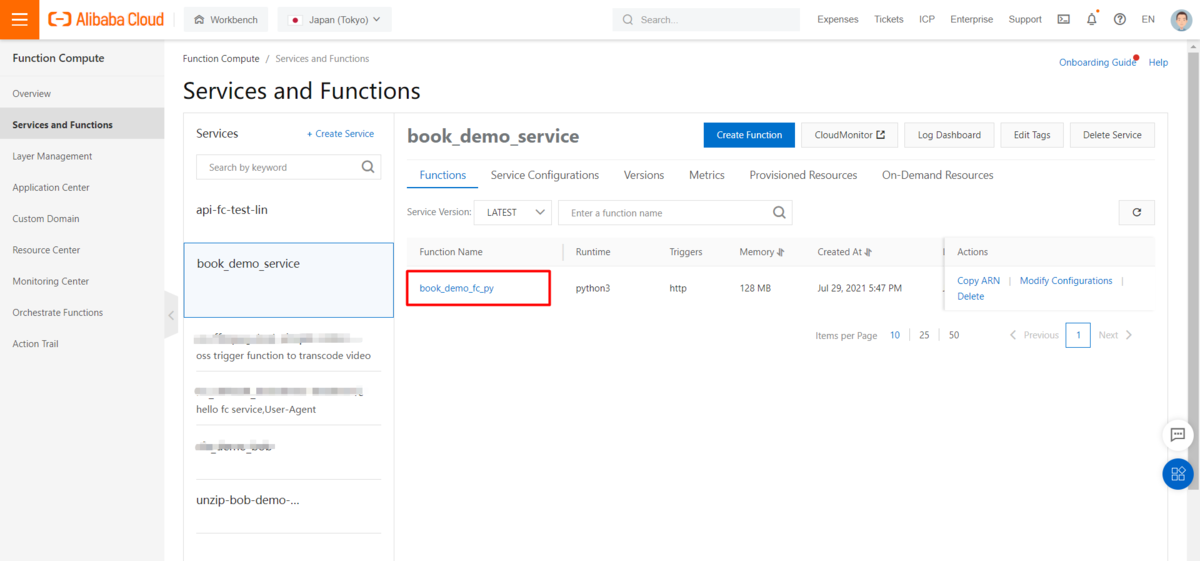Click the + Create Service link

pyautogui.click(x=341, y=134)
